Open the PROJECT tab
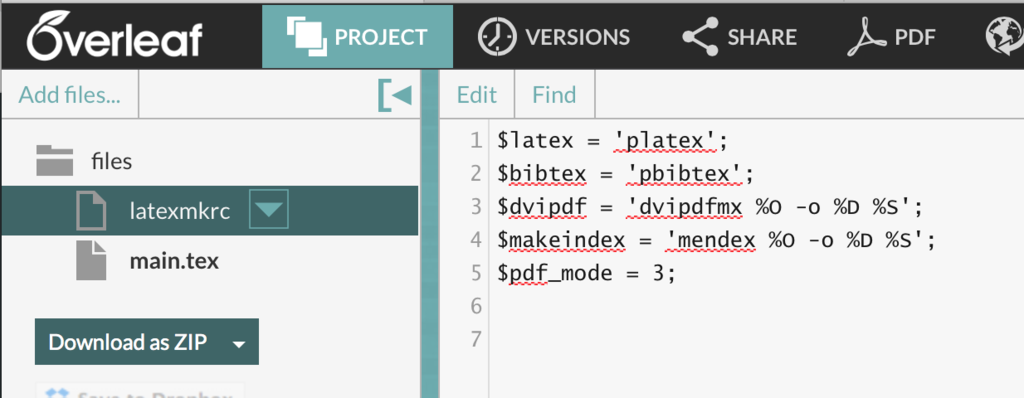1024x398 pixels. point(357,37)
